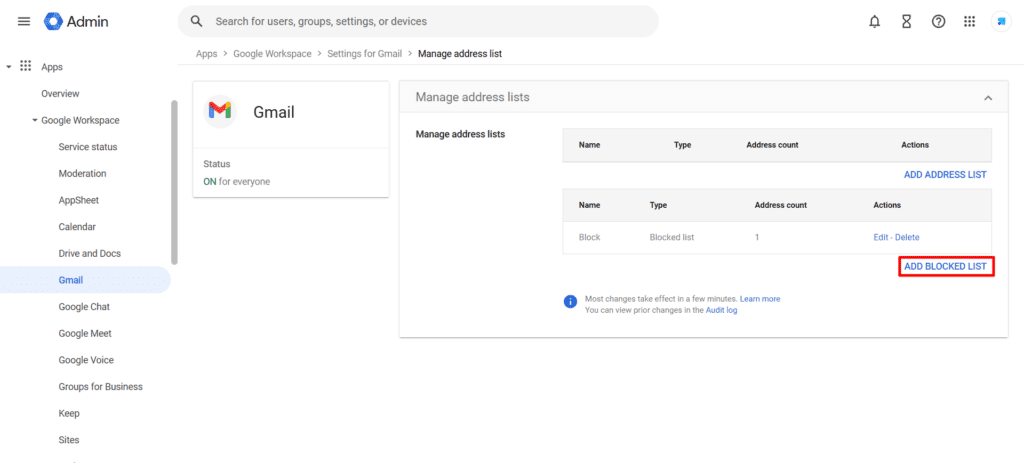Collapse the Manage address lists panel
Image resolution: width=1024 pixels, height=463 pixels.
[988, 97]
